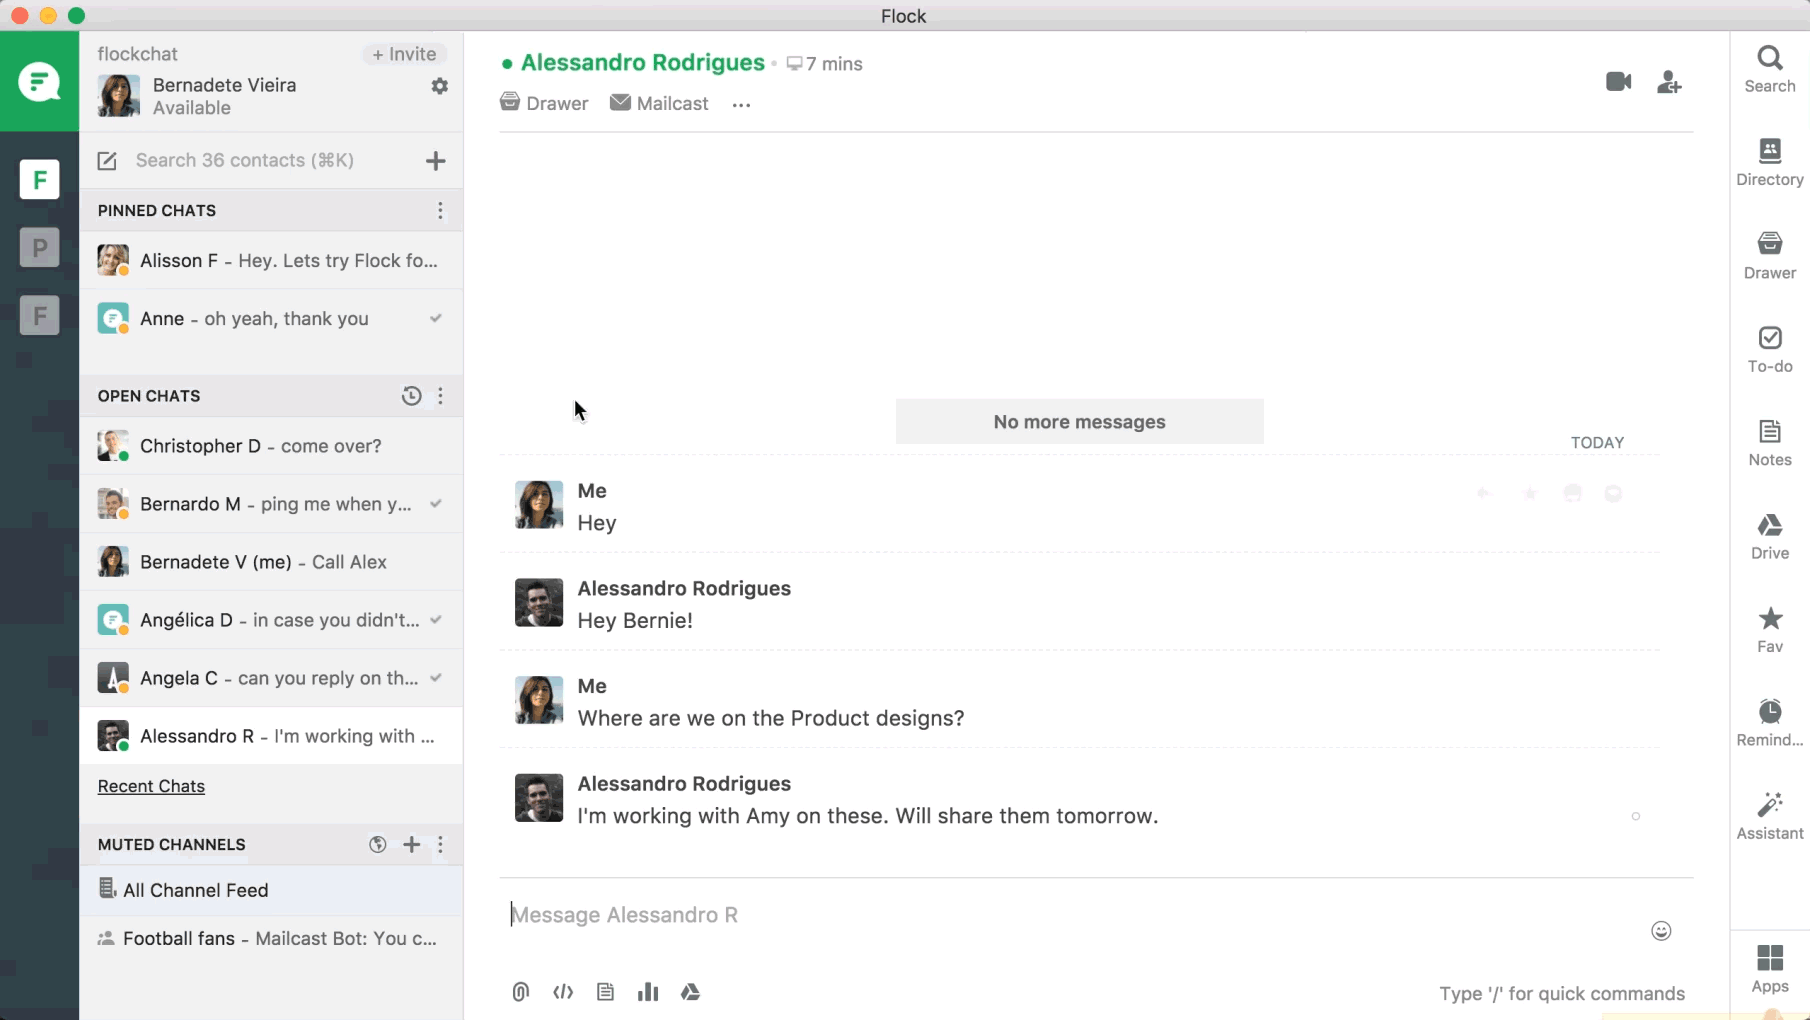
Task: Open the Fav starred messages
Action: 1769,630
